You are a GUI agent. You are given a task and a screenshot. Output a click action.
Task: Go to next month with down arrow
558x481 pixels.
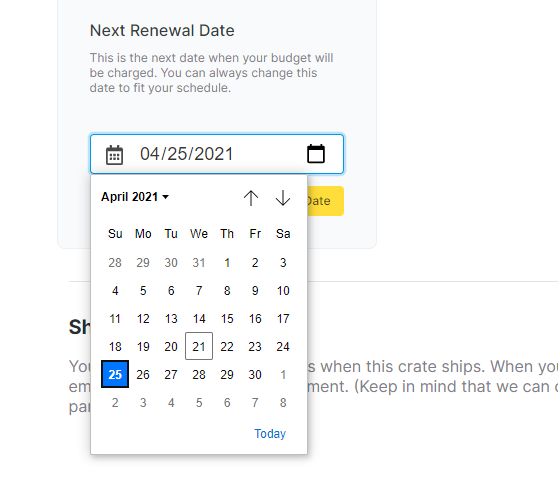tap(283, 198)
